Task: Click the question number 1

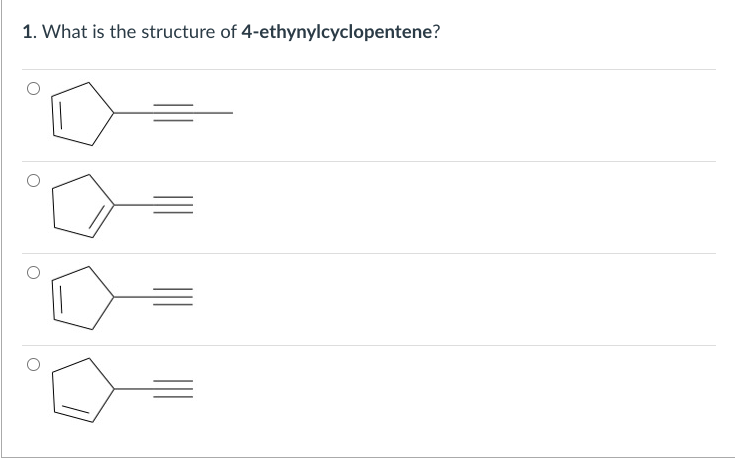Action: pyautogui.click(x=29, y=32)
